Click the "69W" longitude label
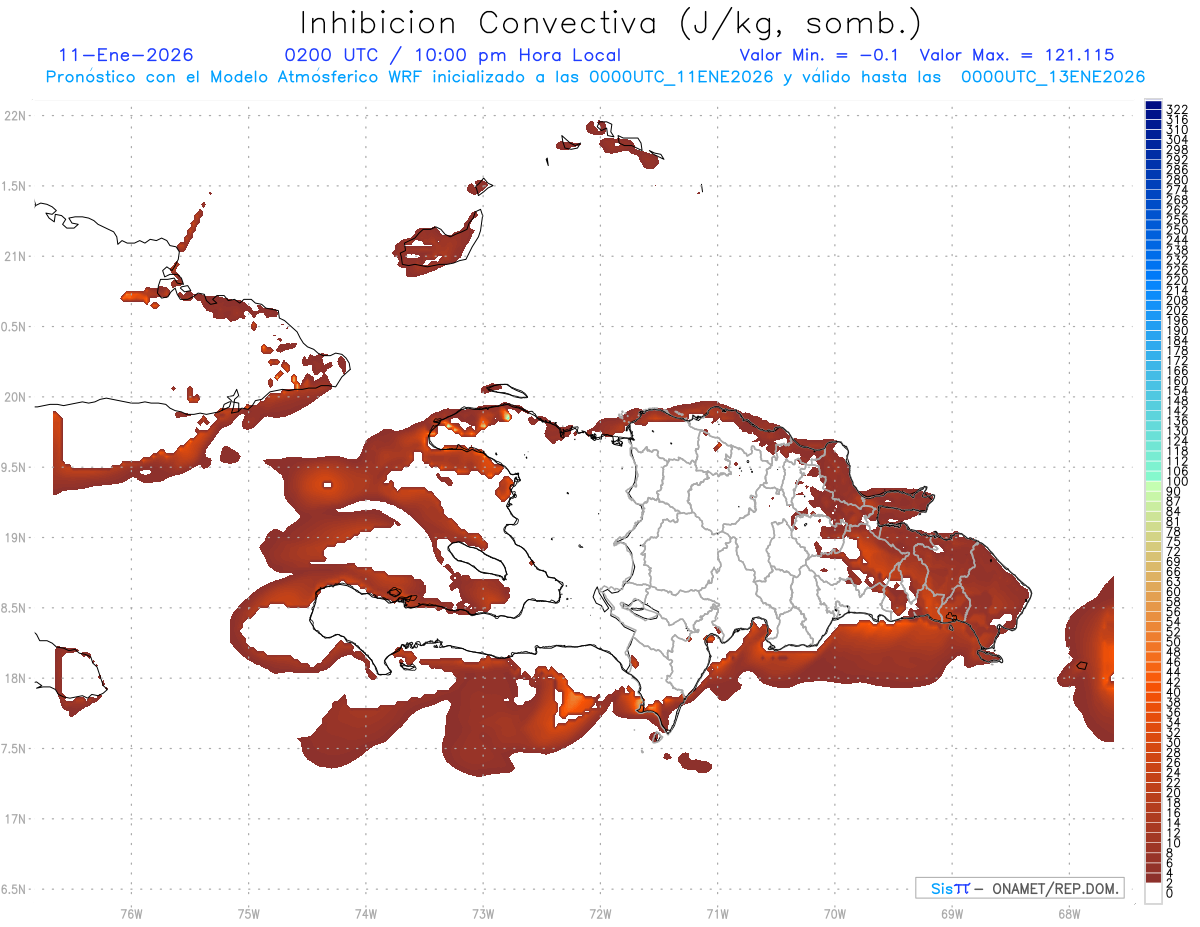This screenshot has width=1200, height=927. pos(952,913)
